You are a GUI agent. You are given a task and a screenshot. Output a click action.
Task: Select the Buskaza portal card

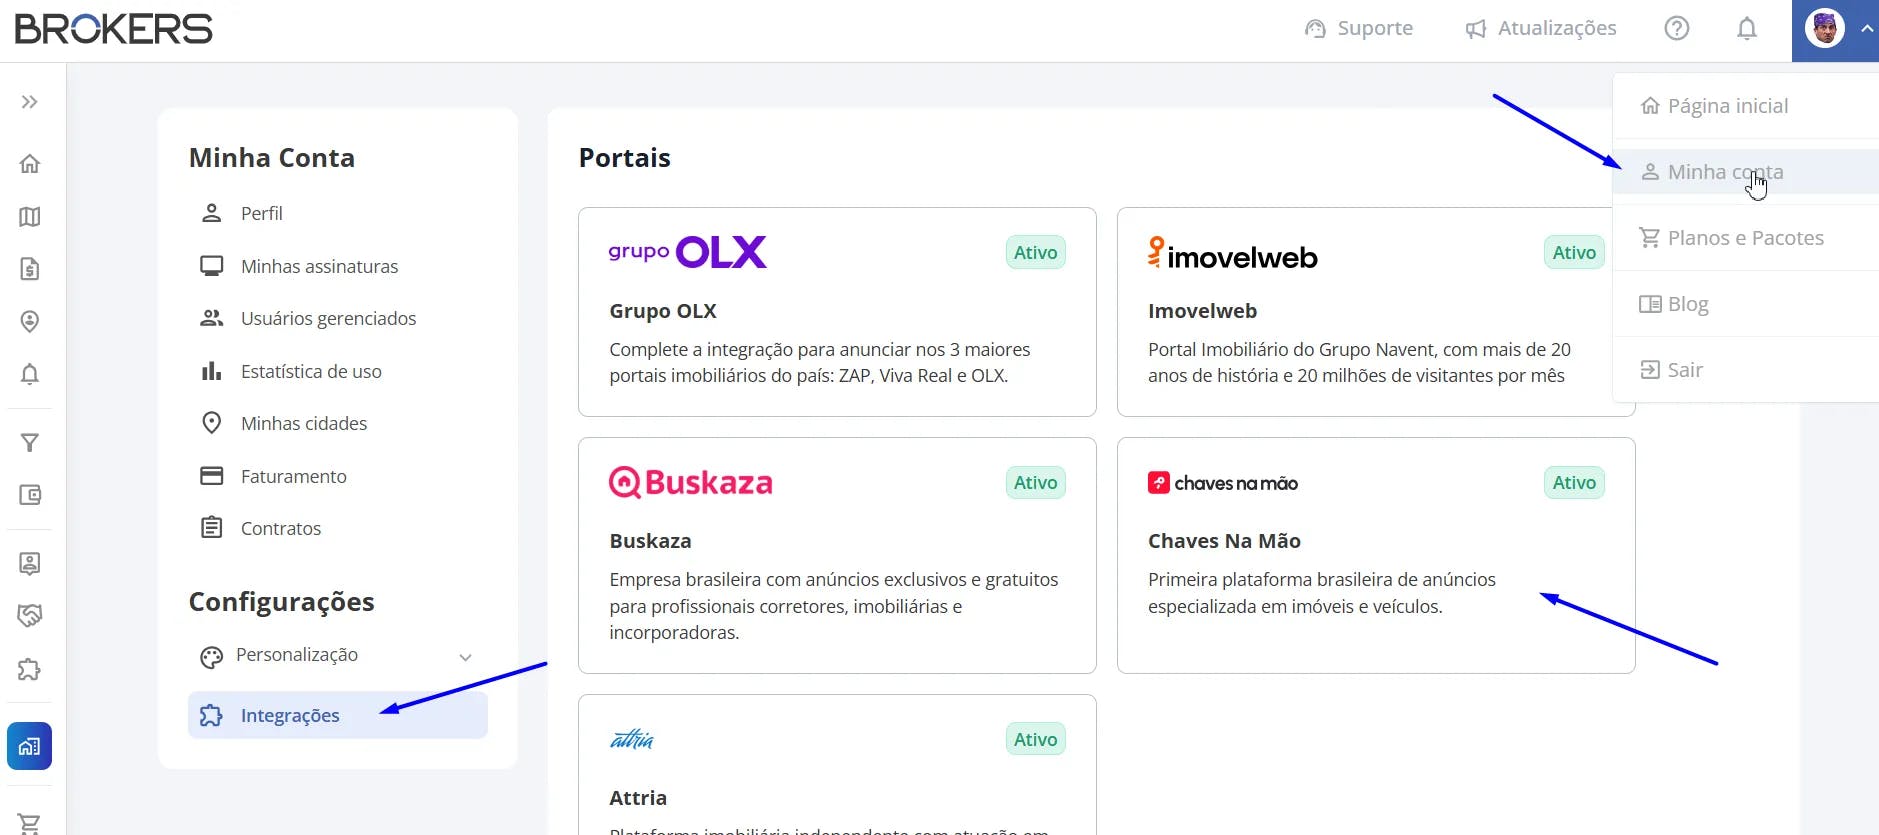pos(837,555)
